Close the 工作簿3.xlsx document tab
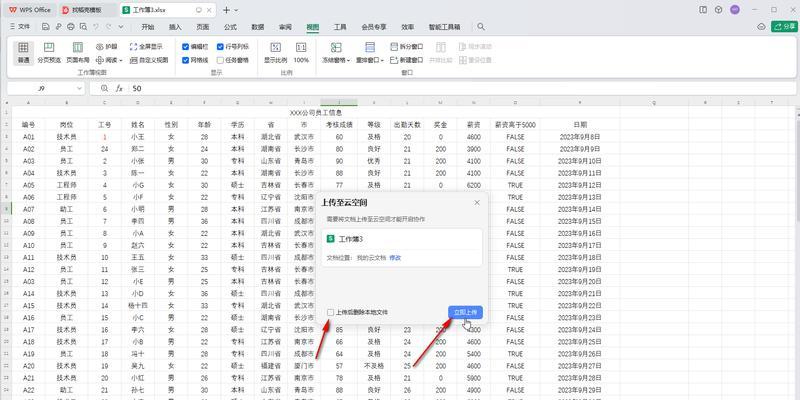The height and width of the screenshot is (400, 800). (x=210, y=10)
